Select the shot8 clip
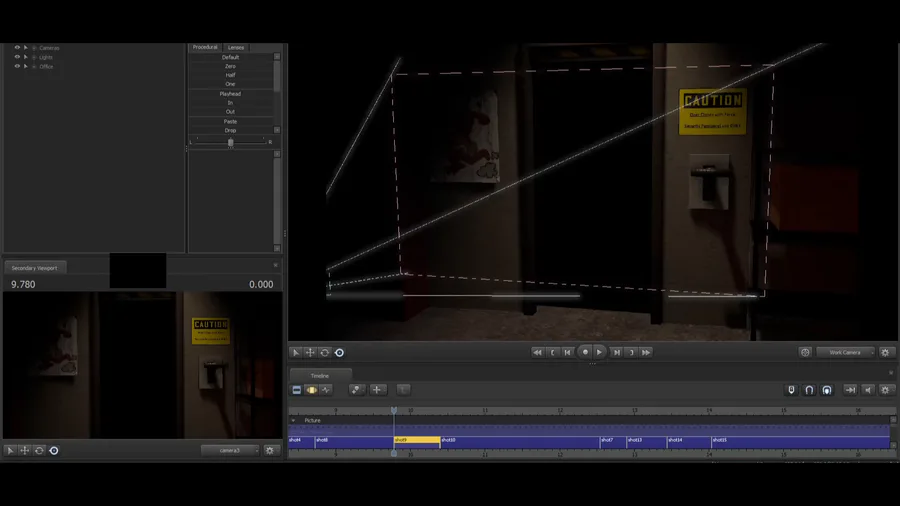 pyautogui.click(x=354, y=441)
